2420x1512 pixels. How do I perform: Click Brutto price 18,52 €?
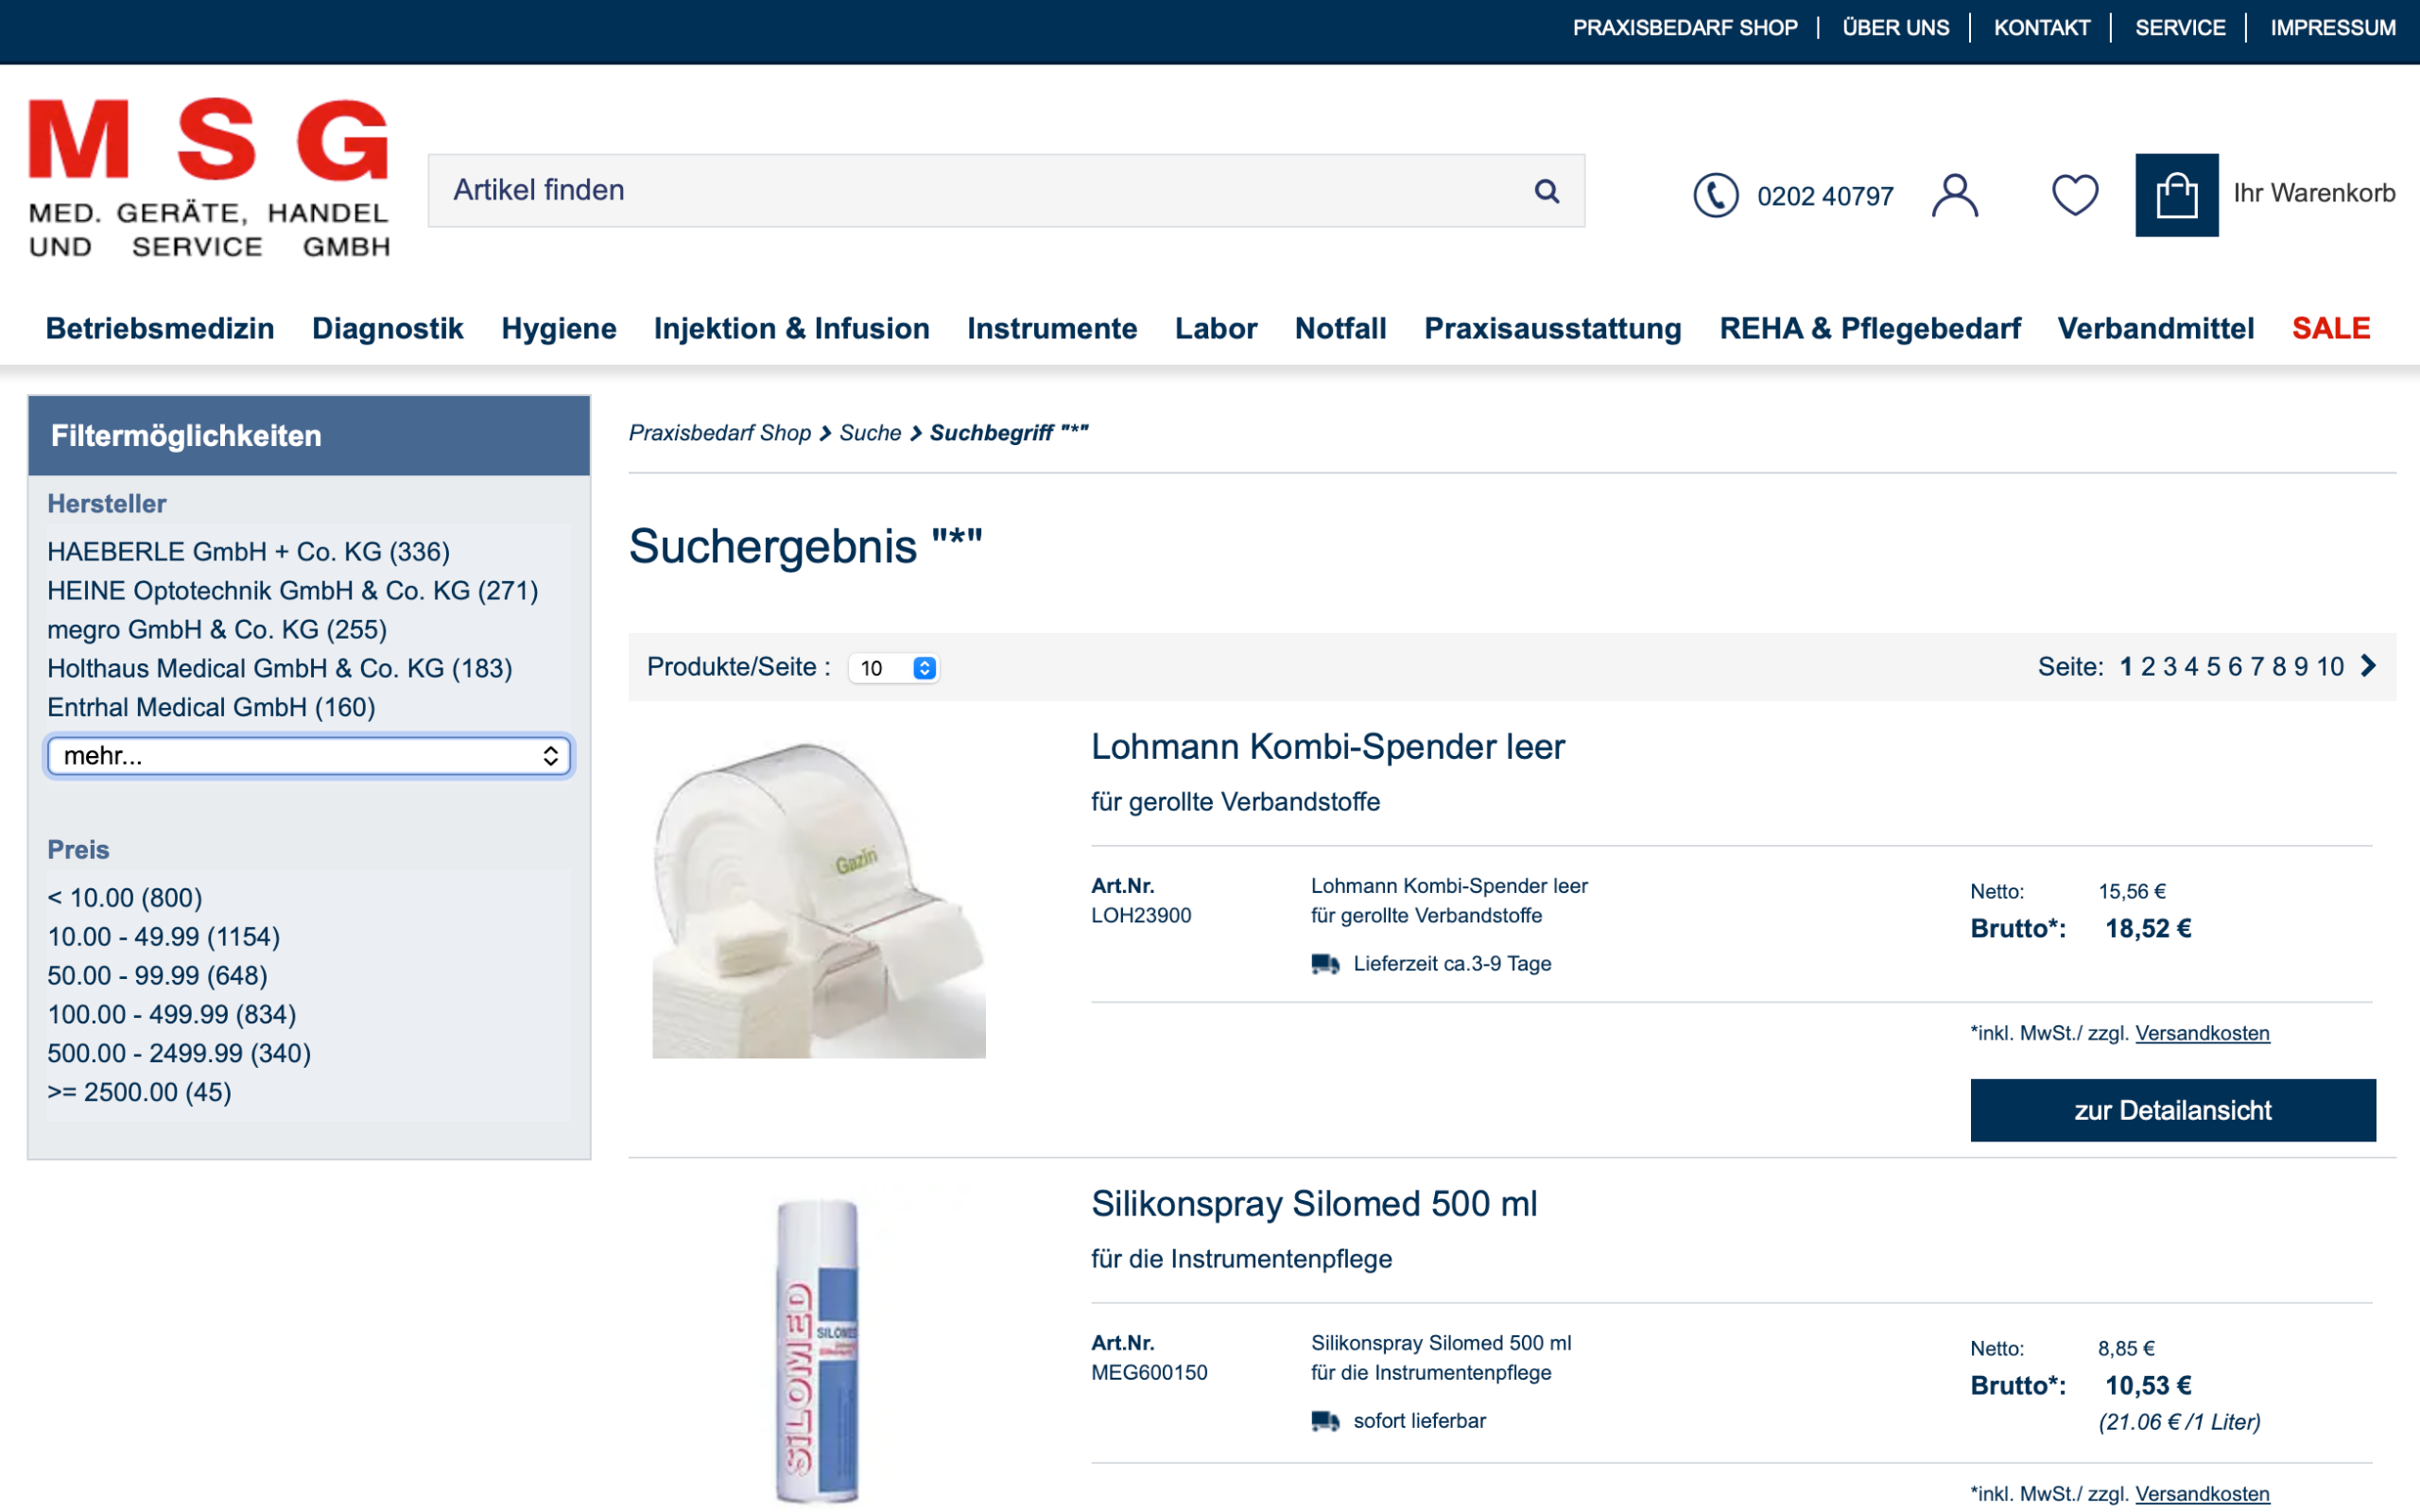point(2148,929)
